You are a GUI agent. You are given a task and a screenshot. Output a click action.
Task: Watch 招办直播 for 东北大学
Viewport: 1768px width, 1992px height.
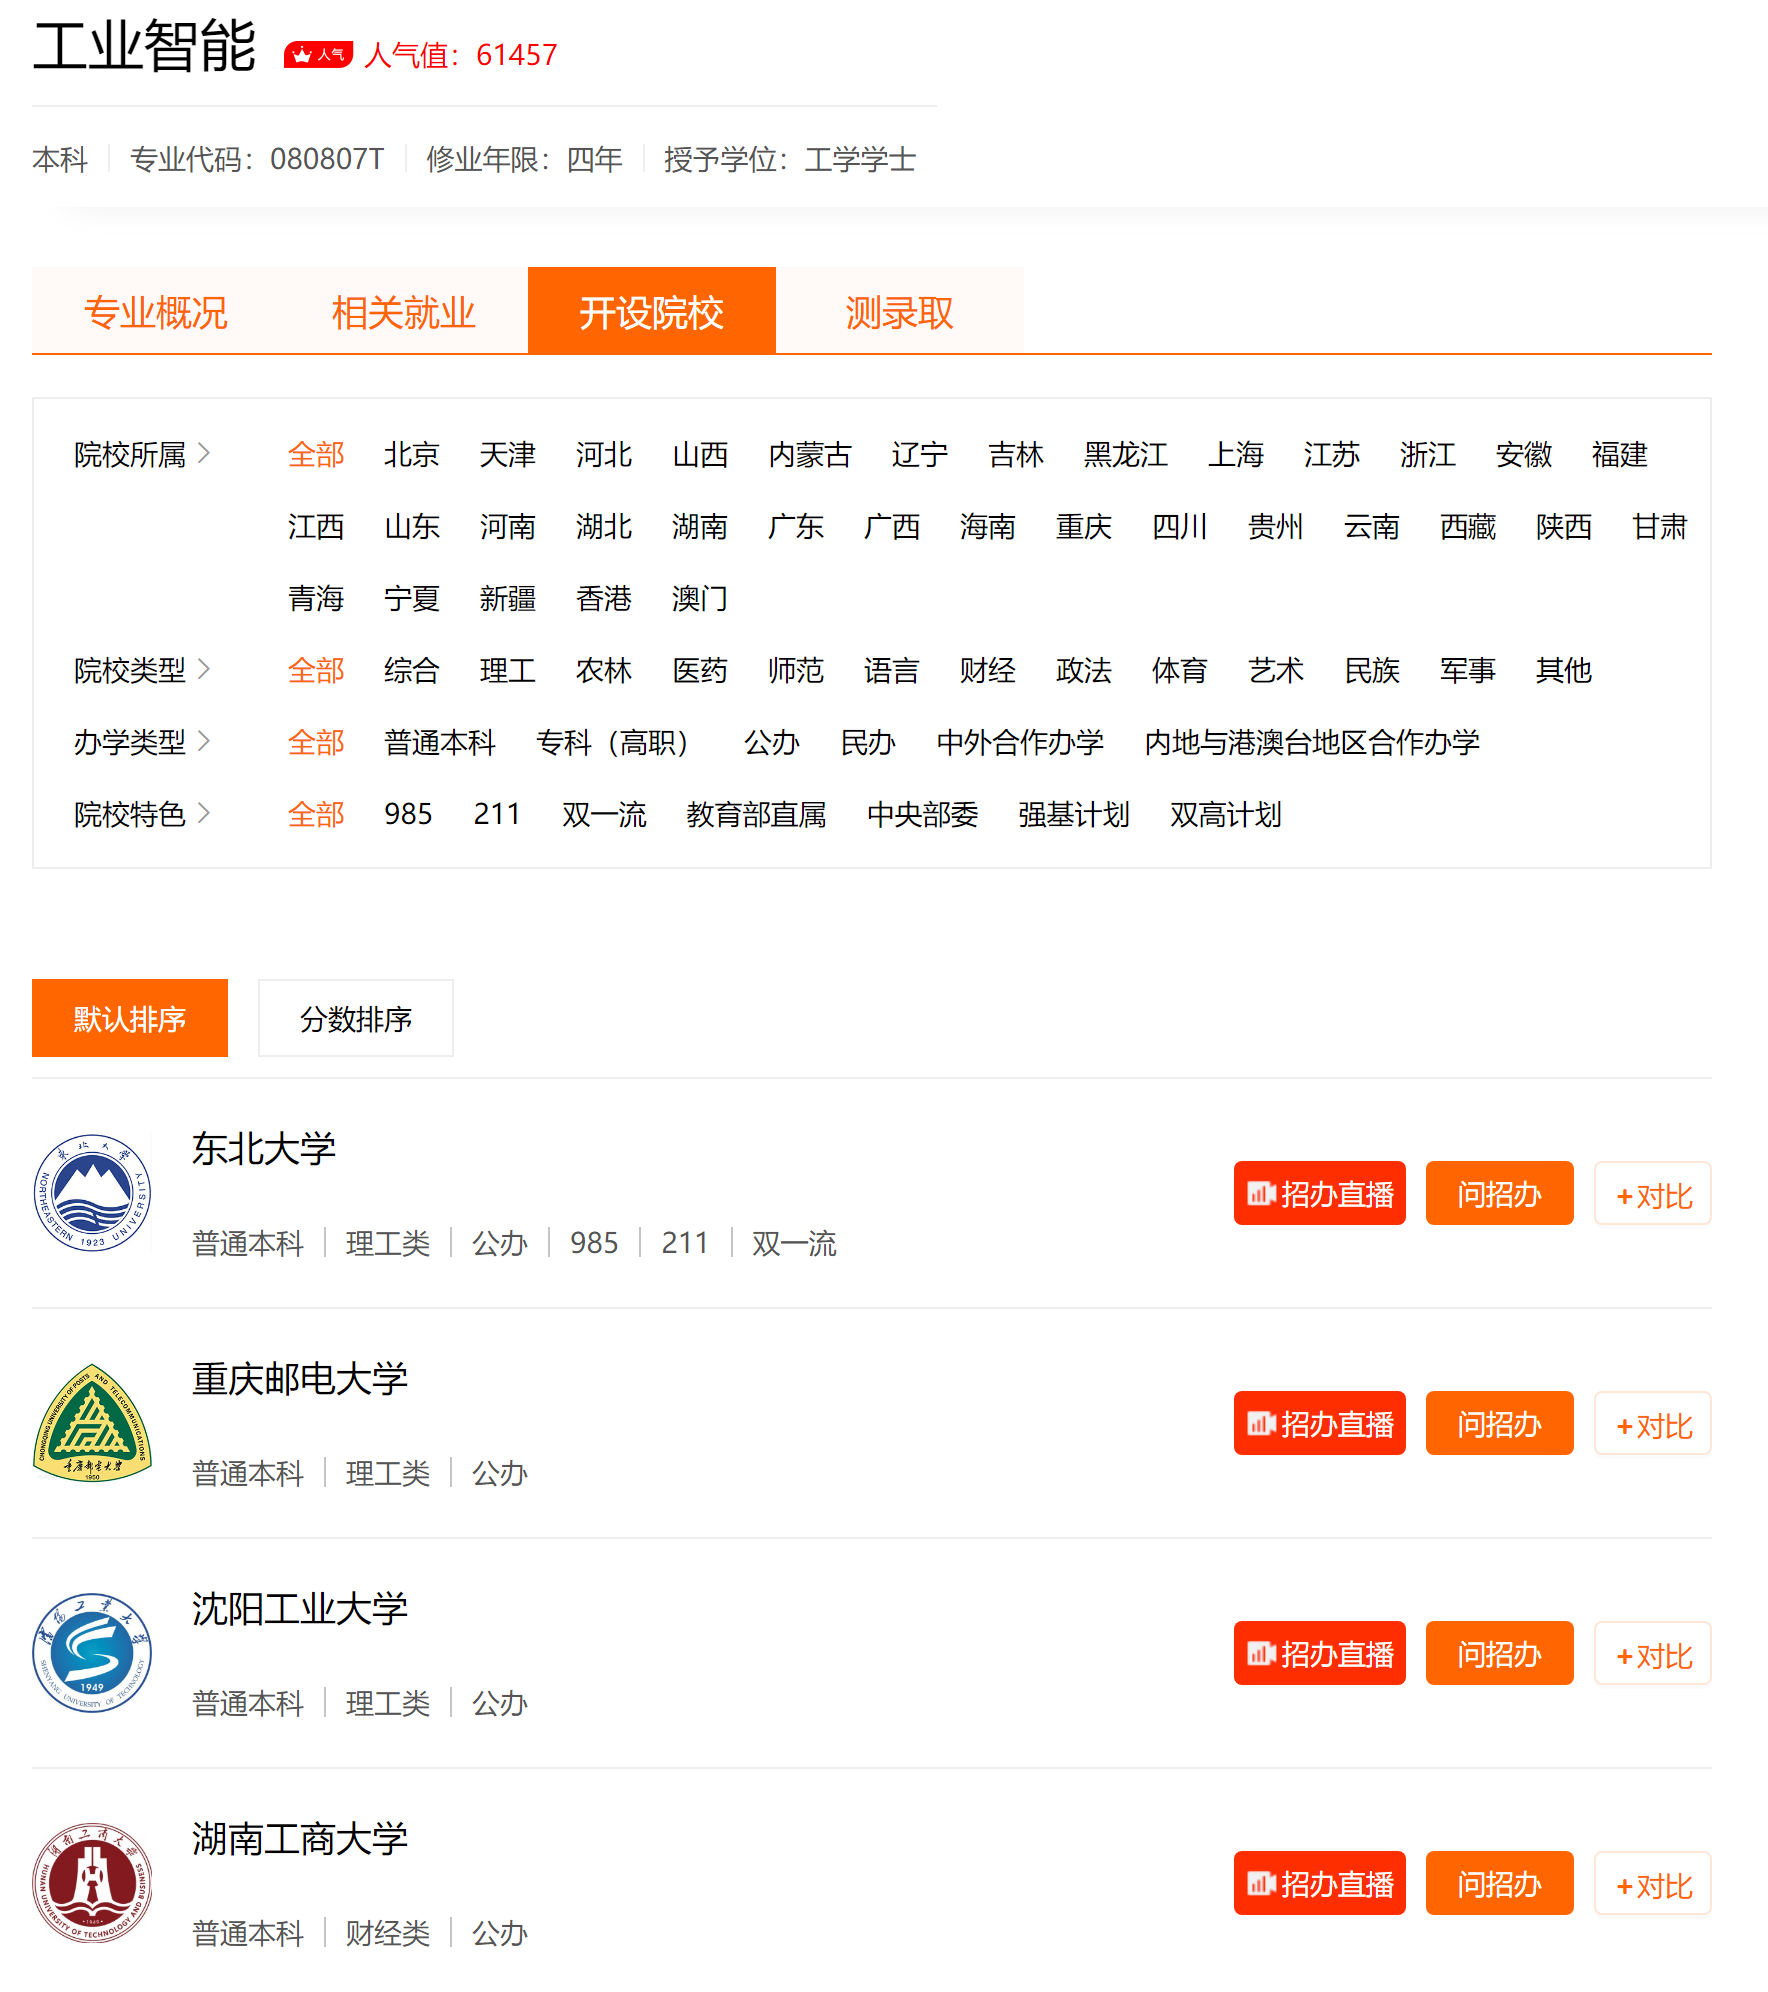pyautogui.click(x=1320, y=1193)
